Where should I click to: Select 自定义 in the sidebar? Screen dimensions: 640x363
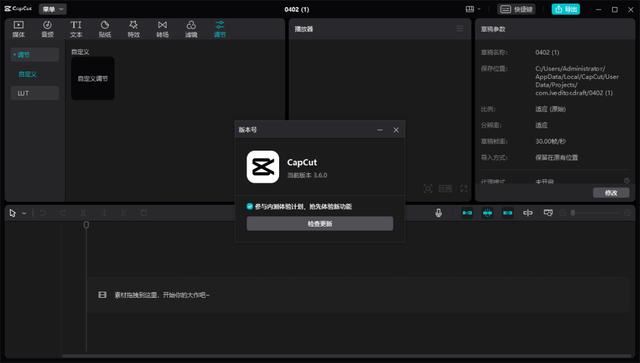(28, 74)
